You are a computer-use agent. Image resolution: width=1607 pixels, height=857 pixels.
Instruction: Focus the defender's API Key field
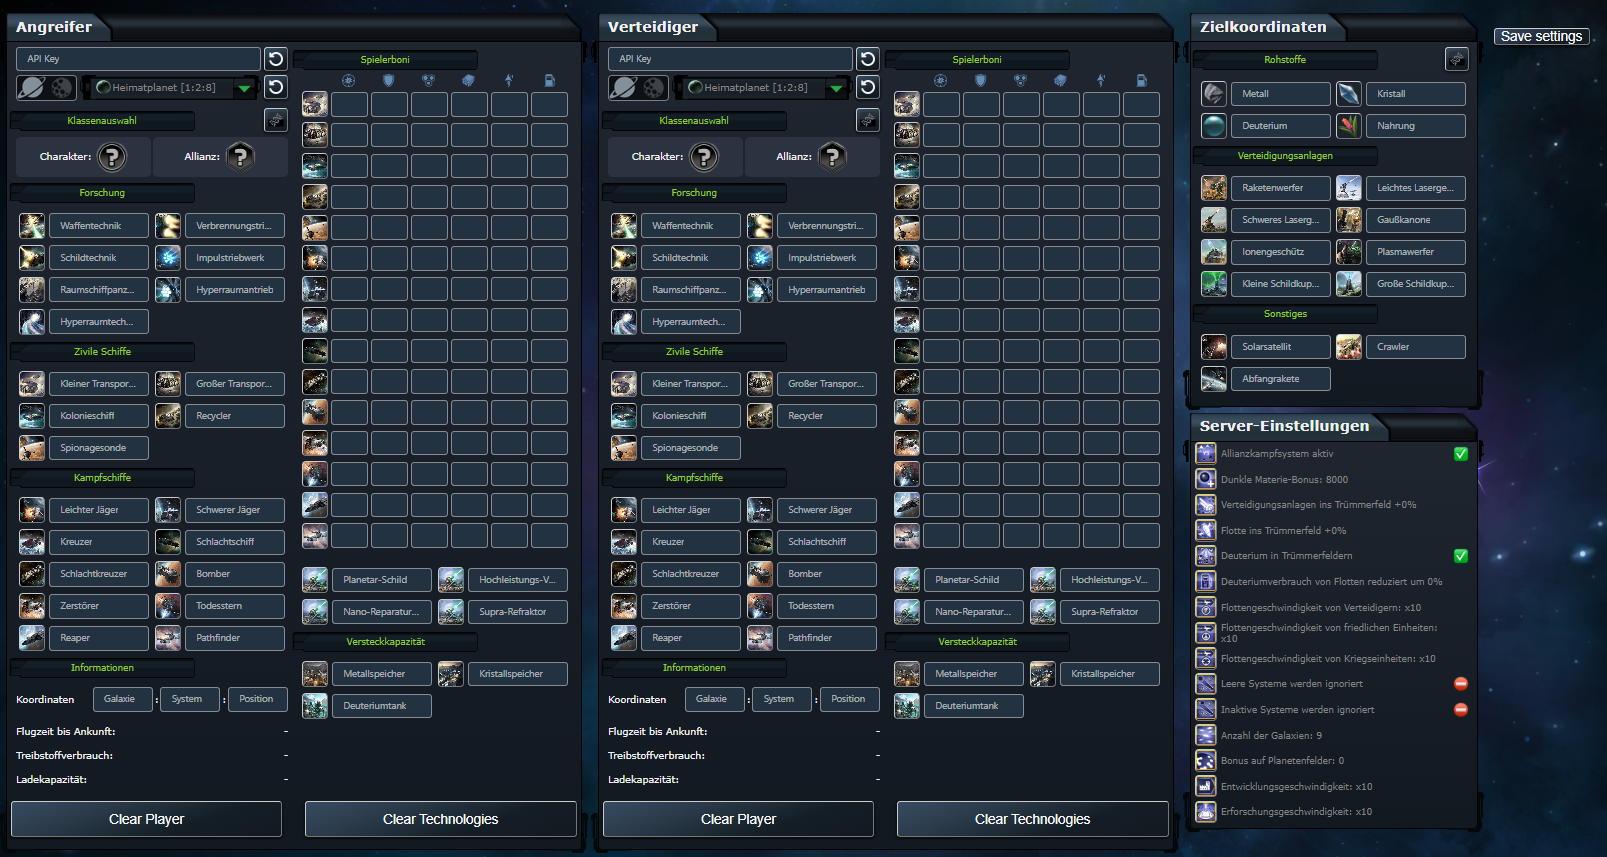coord(730,59)
